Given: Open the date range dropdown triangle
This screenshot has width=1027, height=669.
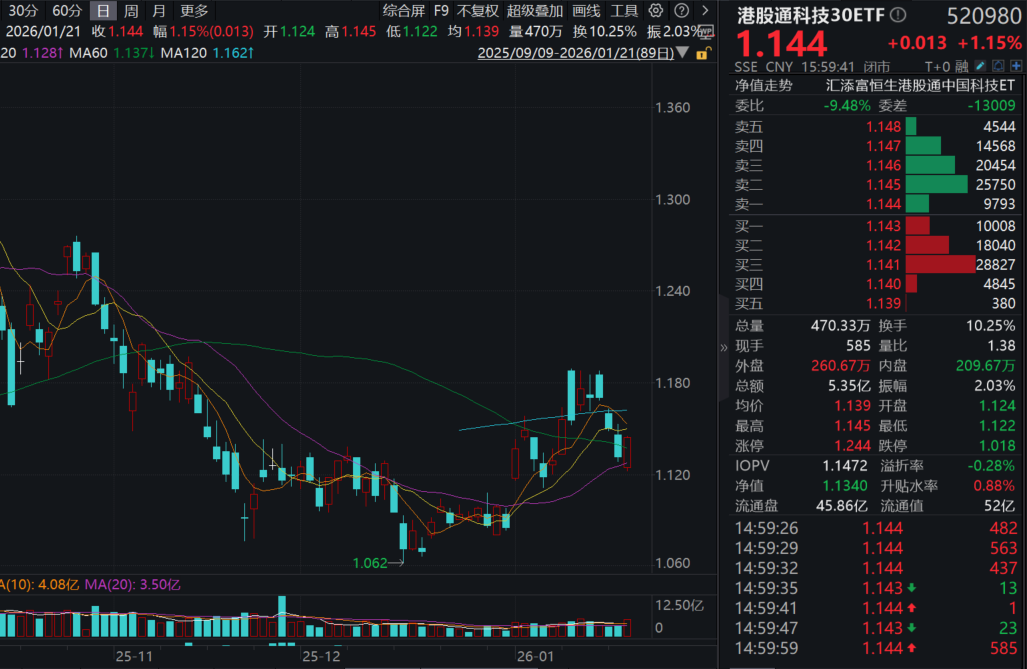Looking at the screenshot, I should coord(683,51).
